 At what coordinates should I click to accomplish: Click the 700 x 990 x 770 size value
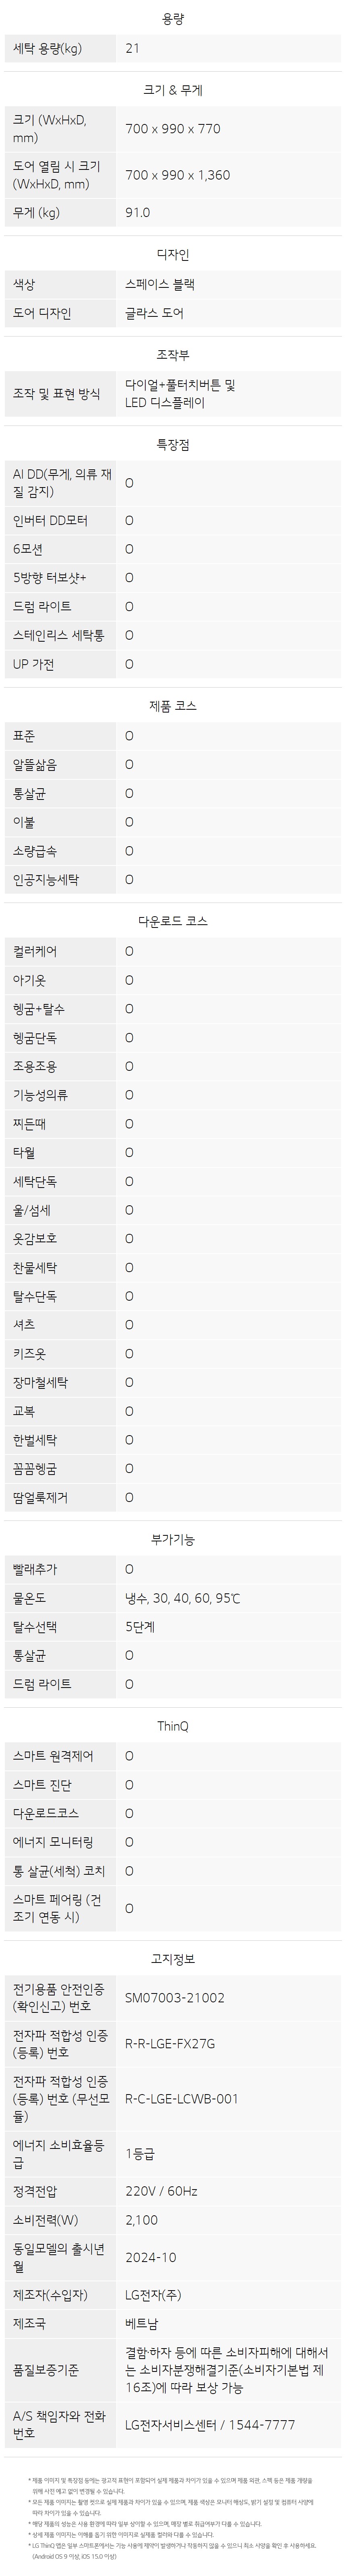pyautogui.click(x=173, y=129)
